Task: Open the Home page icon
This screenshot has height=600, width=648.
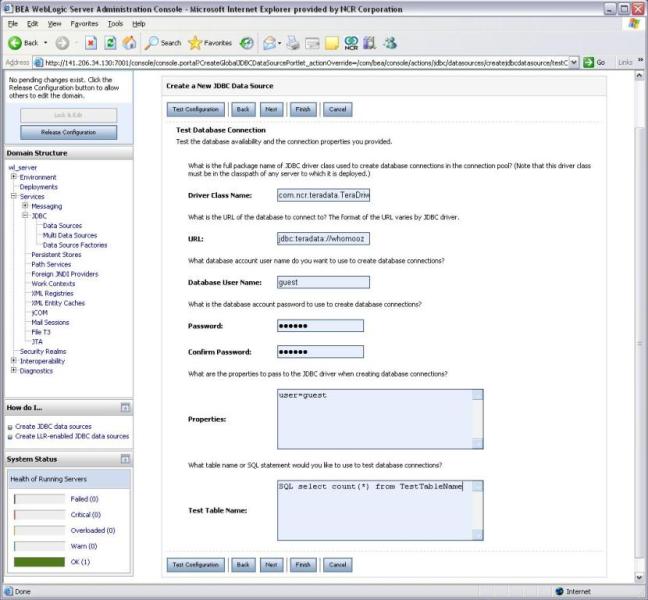Action: pos(129,43)
